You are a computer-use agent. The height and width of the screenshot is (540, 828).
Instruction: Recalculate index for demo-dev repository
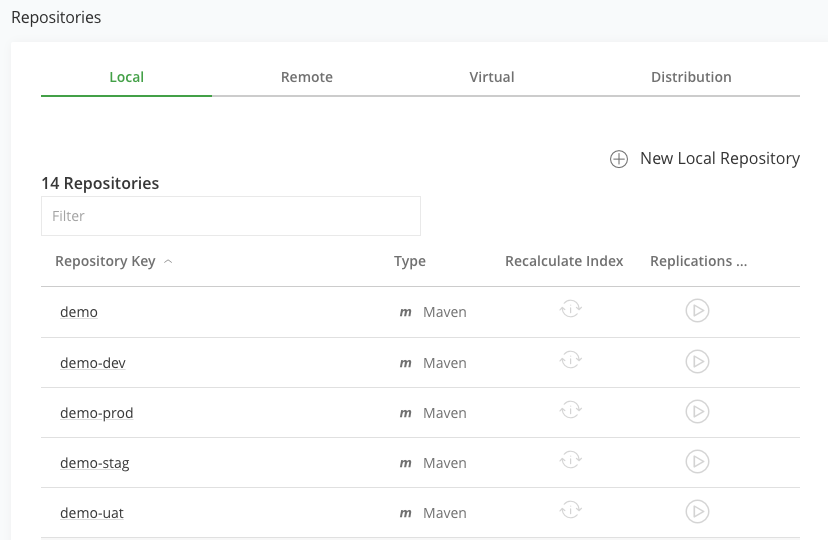point(570,360)
